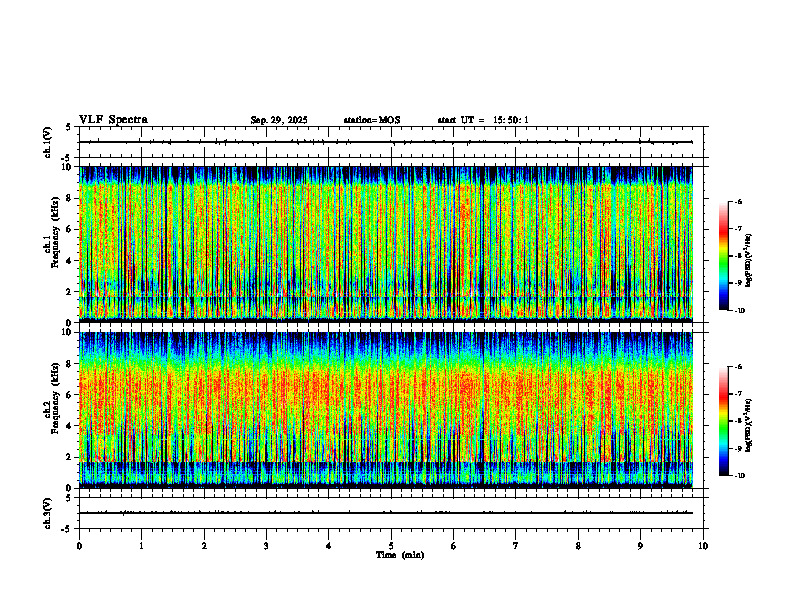The image size is (792, 612).
Task: Click the "8" tick on ch.1 frequency axis
Action: point(70,198)
